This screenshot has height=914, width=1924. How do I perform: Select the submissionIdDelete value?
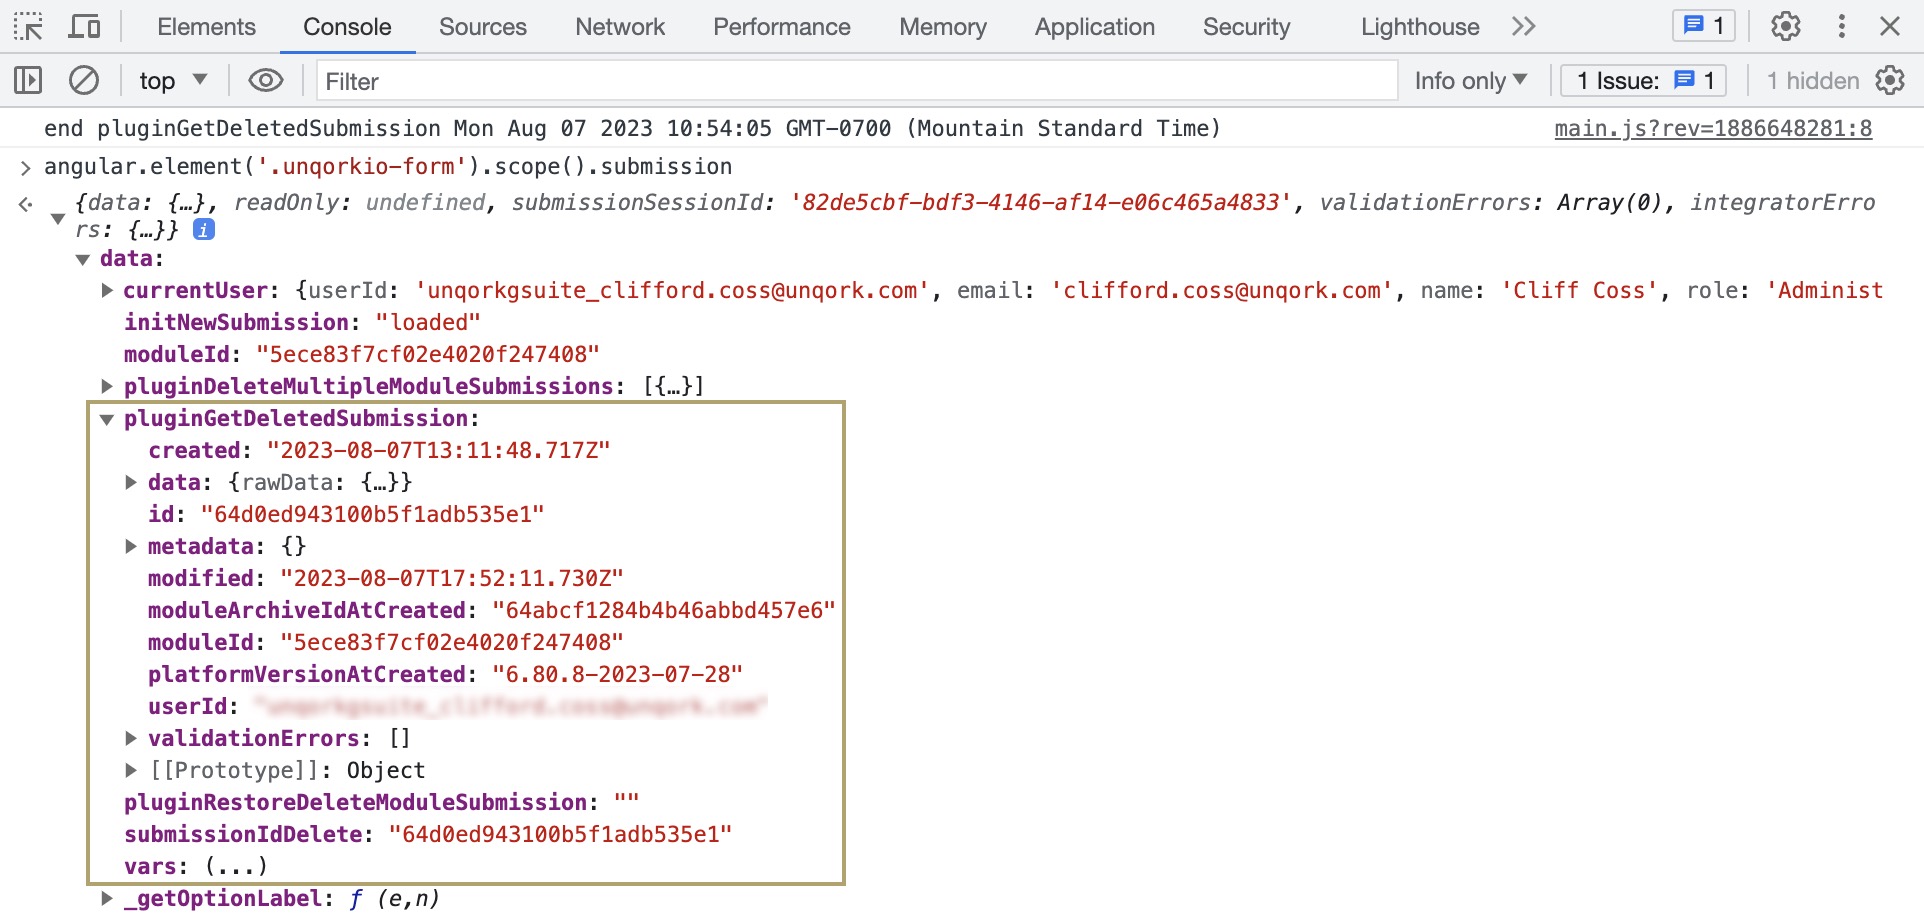(560, 834)
